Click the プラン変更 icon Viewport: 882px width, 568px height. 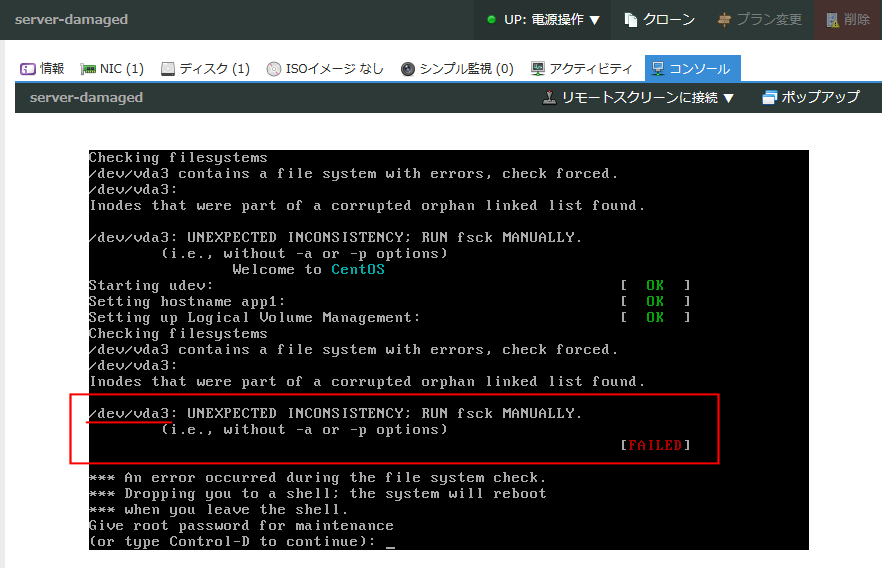pos(725,20)
